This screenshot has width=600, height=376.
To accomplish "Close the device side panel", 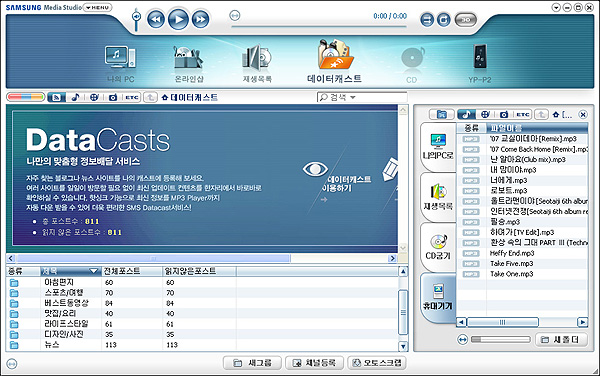I will pyautogui.click(x=583, y=114).
